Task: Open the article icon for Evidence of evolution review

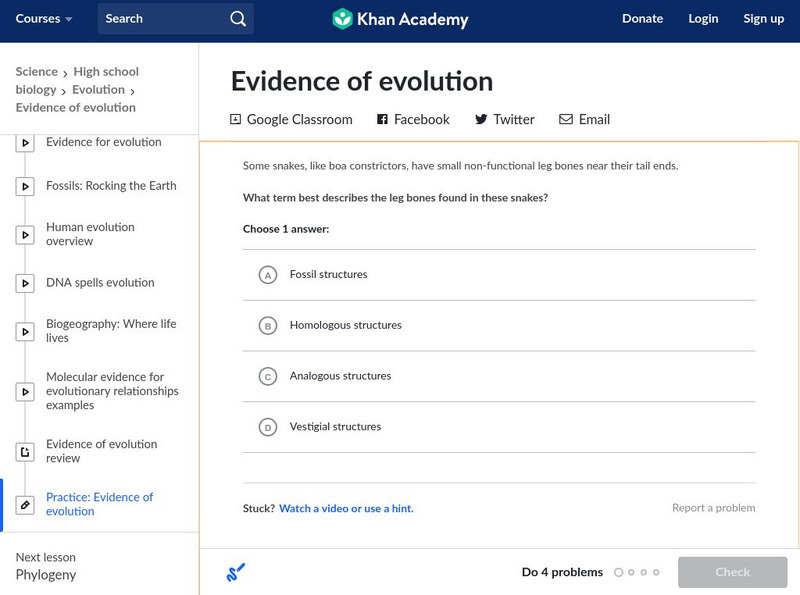Action: [x=24, y=451]
